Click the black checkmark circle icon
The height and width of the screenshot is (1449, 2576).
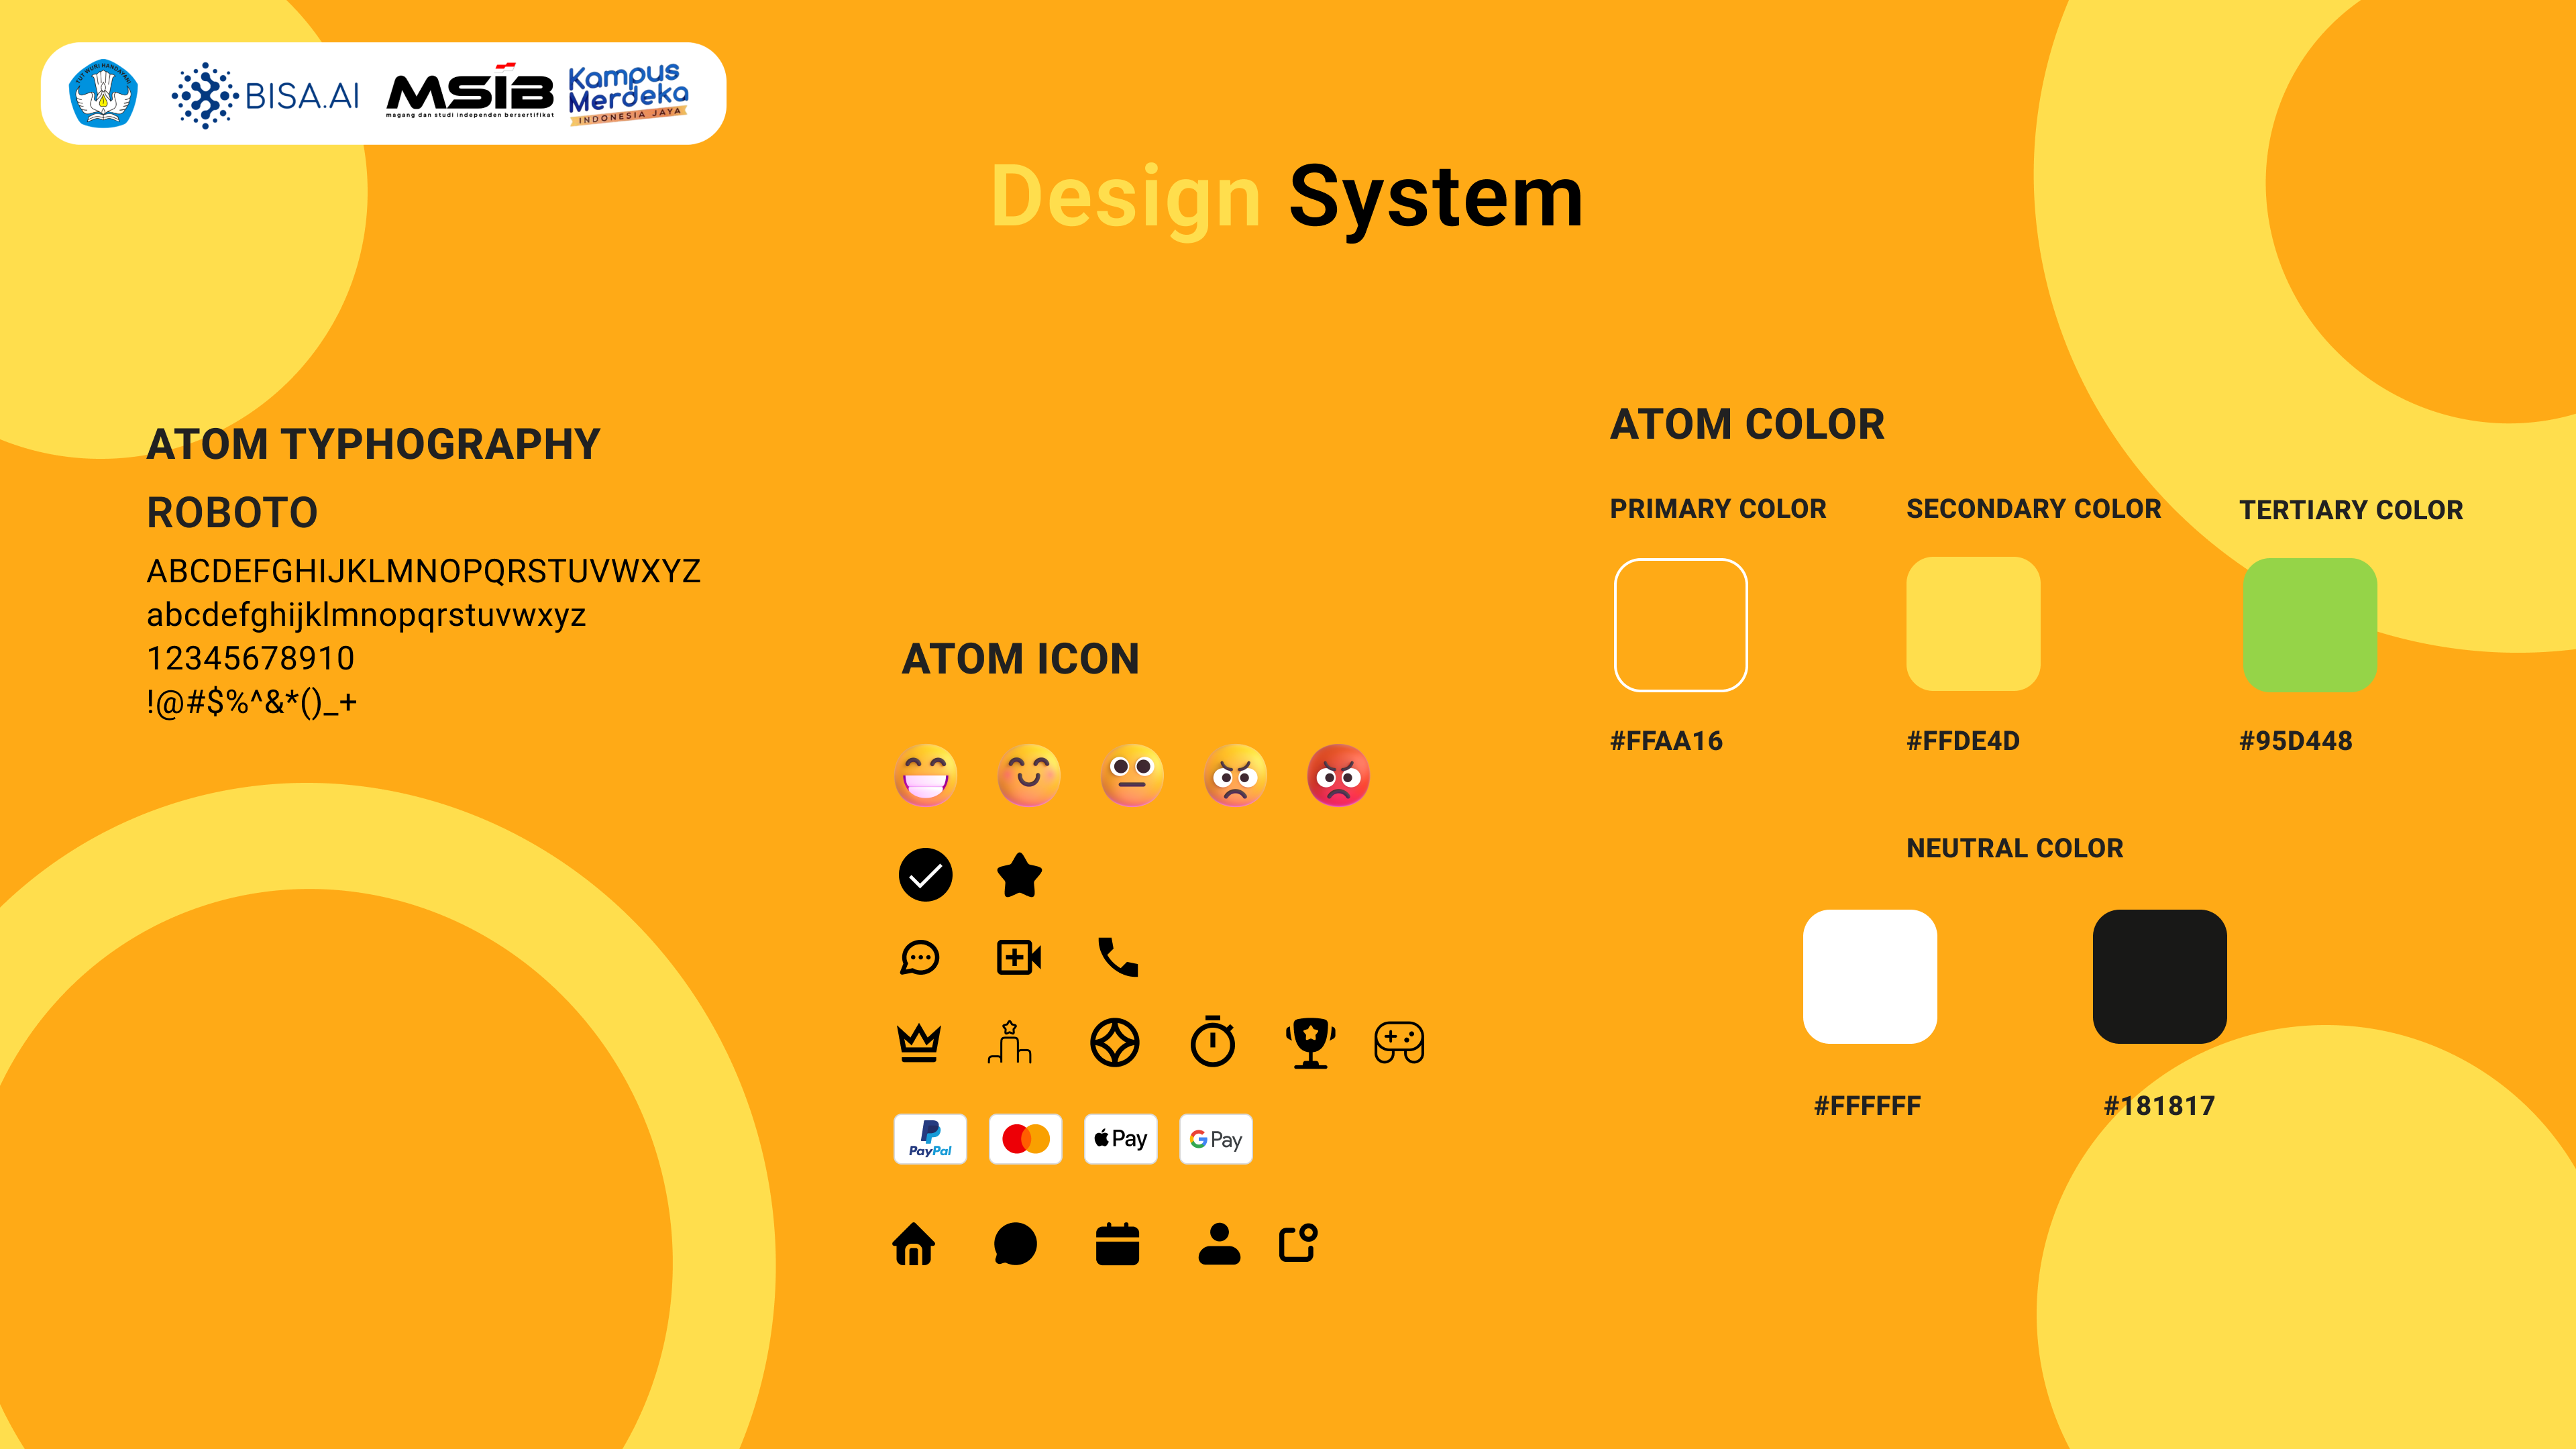pos(925,875)
